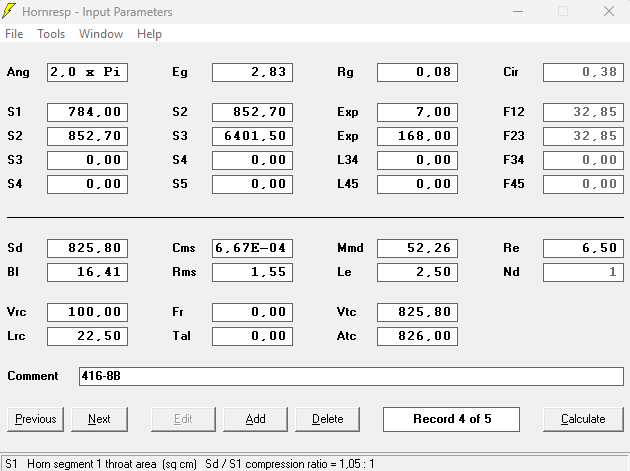The image size is (630, 471).
Task: Click the 'Record 4 of 5' box
Action: [451, 419]
